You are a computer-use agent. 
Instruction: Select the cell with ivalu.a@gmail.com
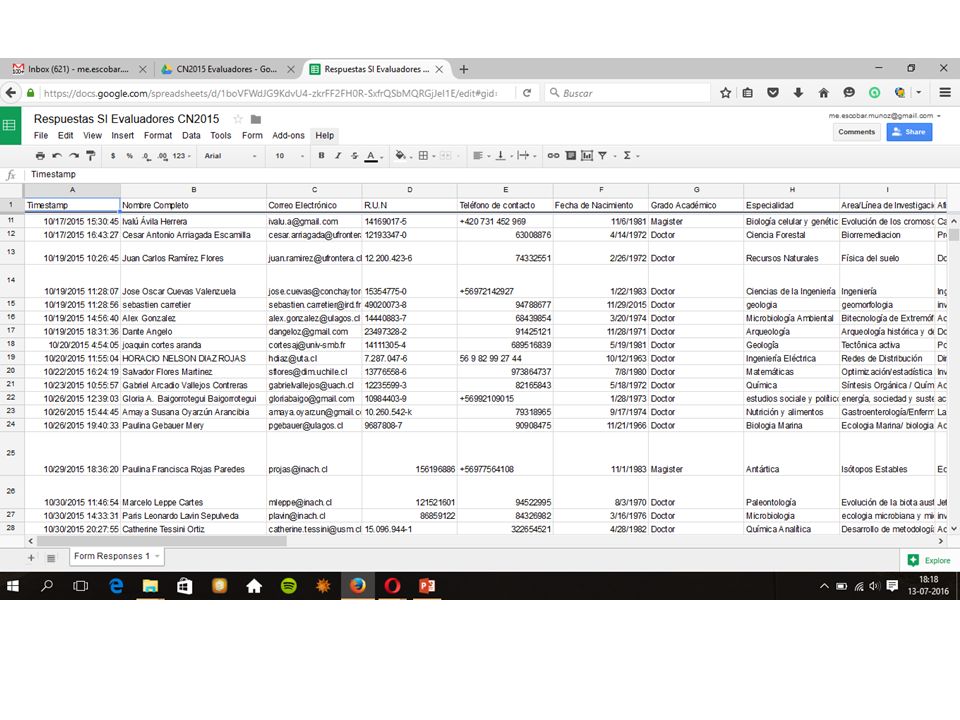[x=314, y=221]
